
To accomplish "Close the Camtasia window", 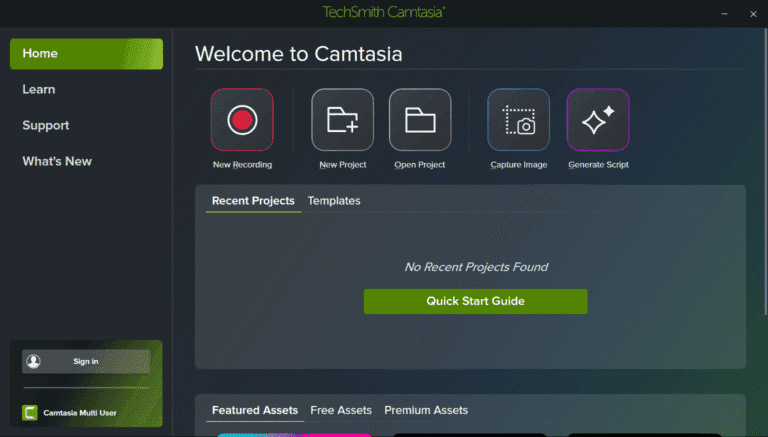I will click(x=753, y=14).
